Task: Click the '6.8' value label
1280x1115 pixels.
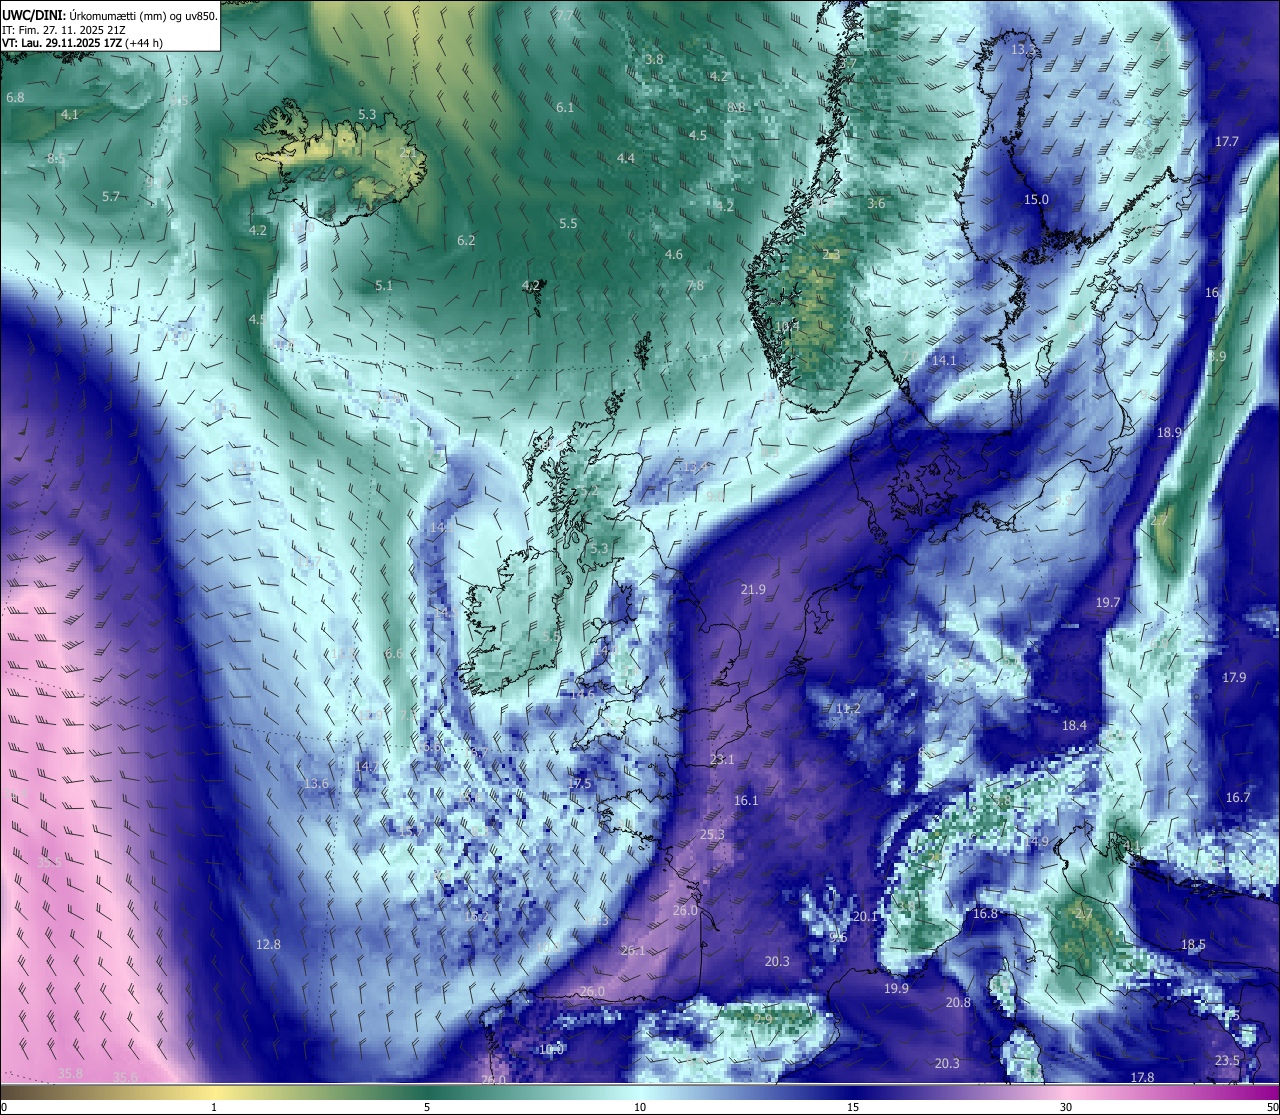Action: tap(15, 97)
